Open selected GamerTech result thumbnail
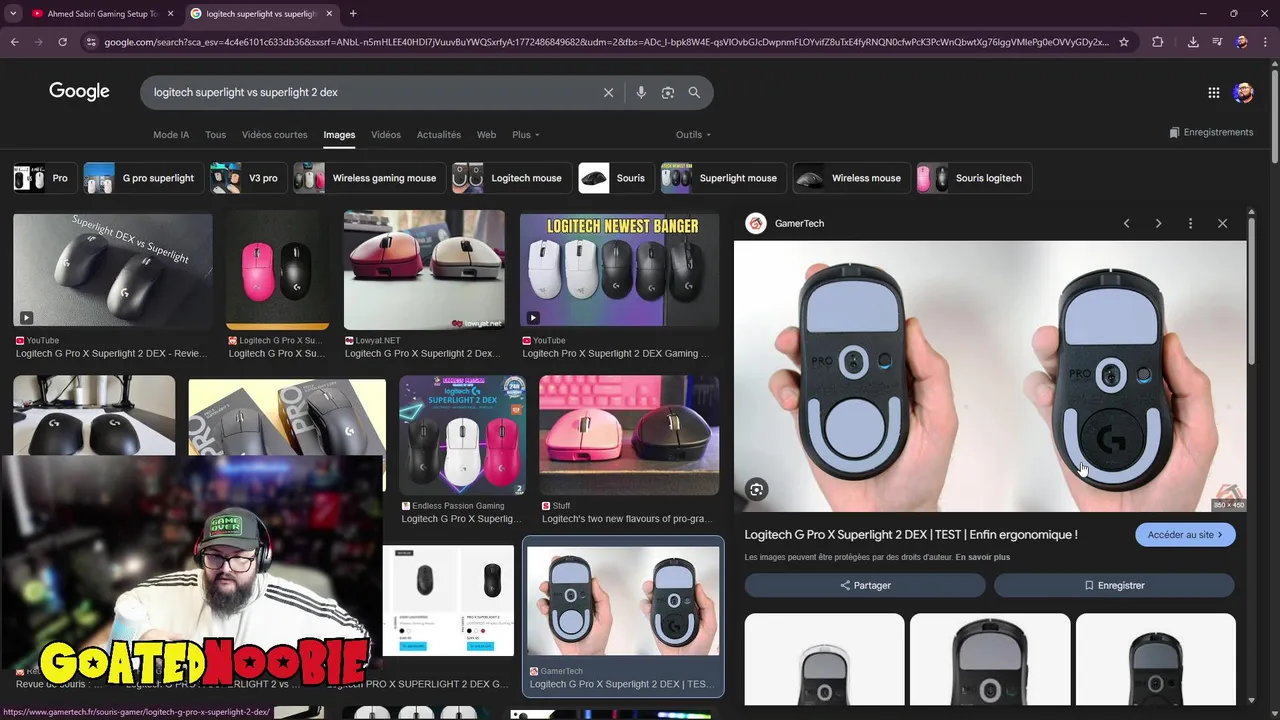1280x720 pixels. pos(623,600)
